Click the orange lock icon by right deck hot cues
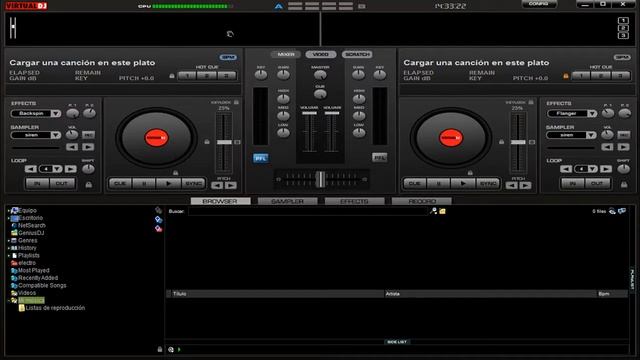 [566, 76]
